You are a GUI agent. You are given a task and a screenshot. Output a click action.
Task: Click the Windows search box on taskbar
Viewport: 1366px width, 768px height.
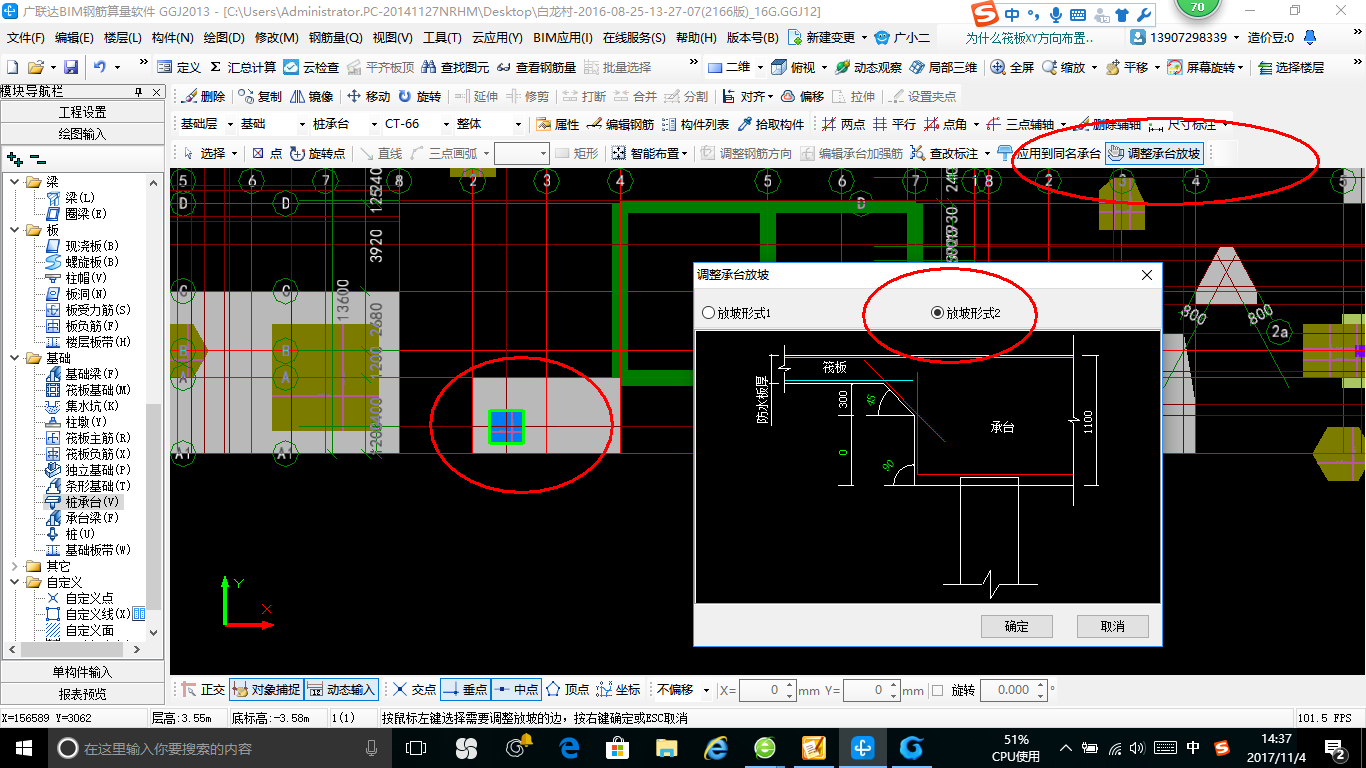coord(222,748)
